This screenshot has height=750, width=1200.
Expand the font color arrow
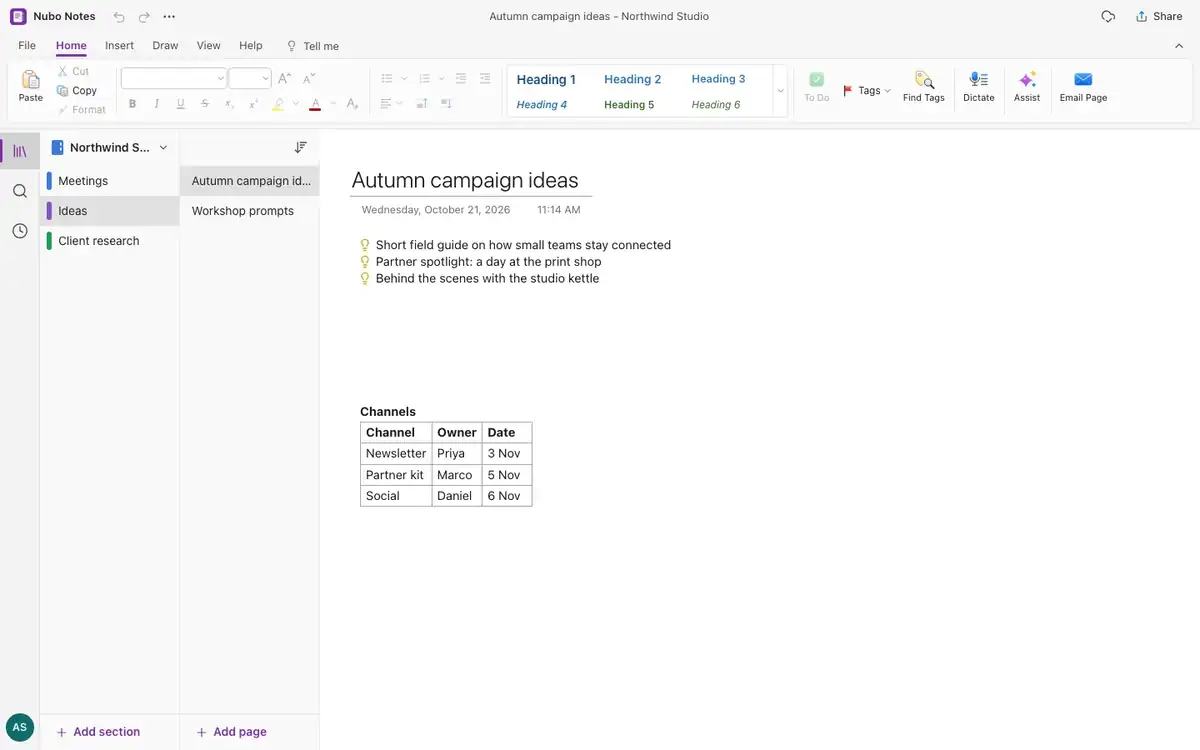(x=332, y=103)
